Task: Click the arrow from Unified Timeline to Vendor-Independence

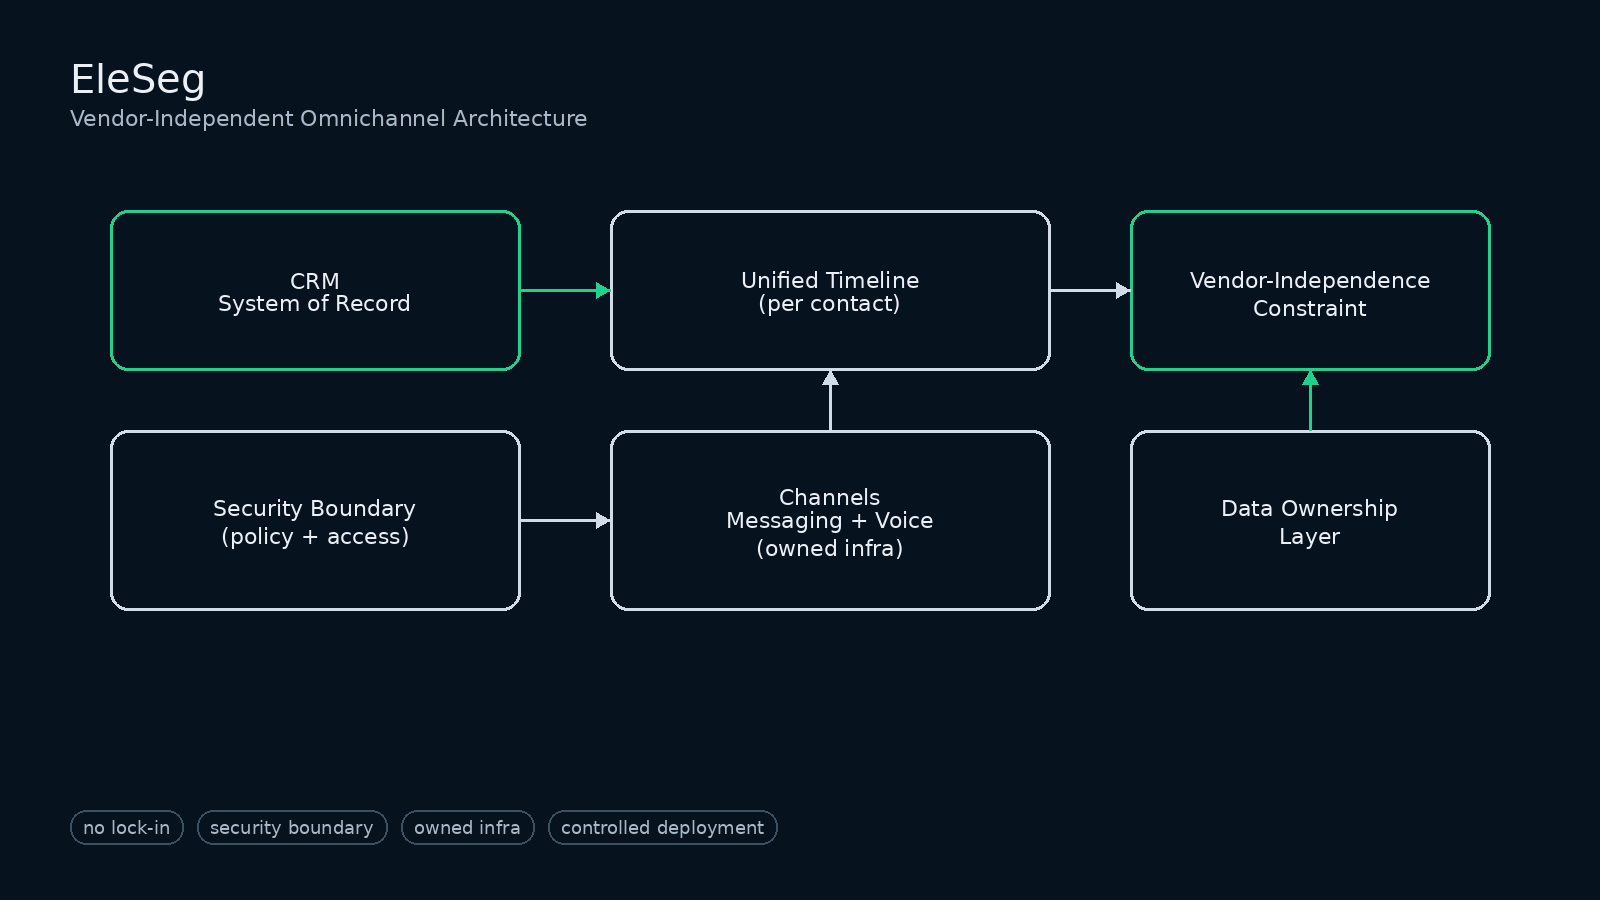Action: [x=1090, y=290]
